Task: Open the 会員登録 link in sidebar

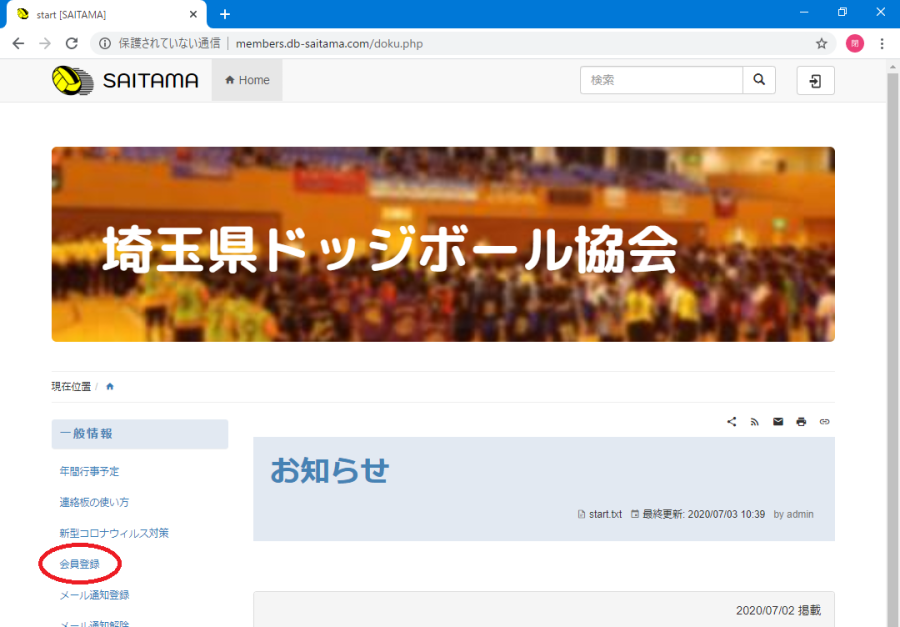Action: [79, 564]
